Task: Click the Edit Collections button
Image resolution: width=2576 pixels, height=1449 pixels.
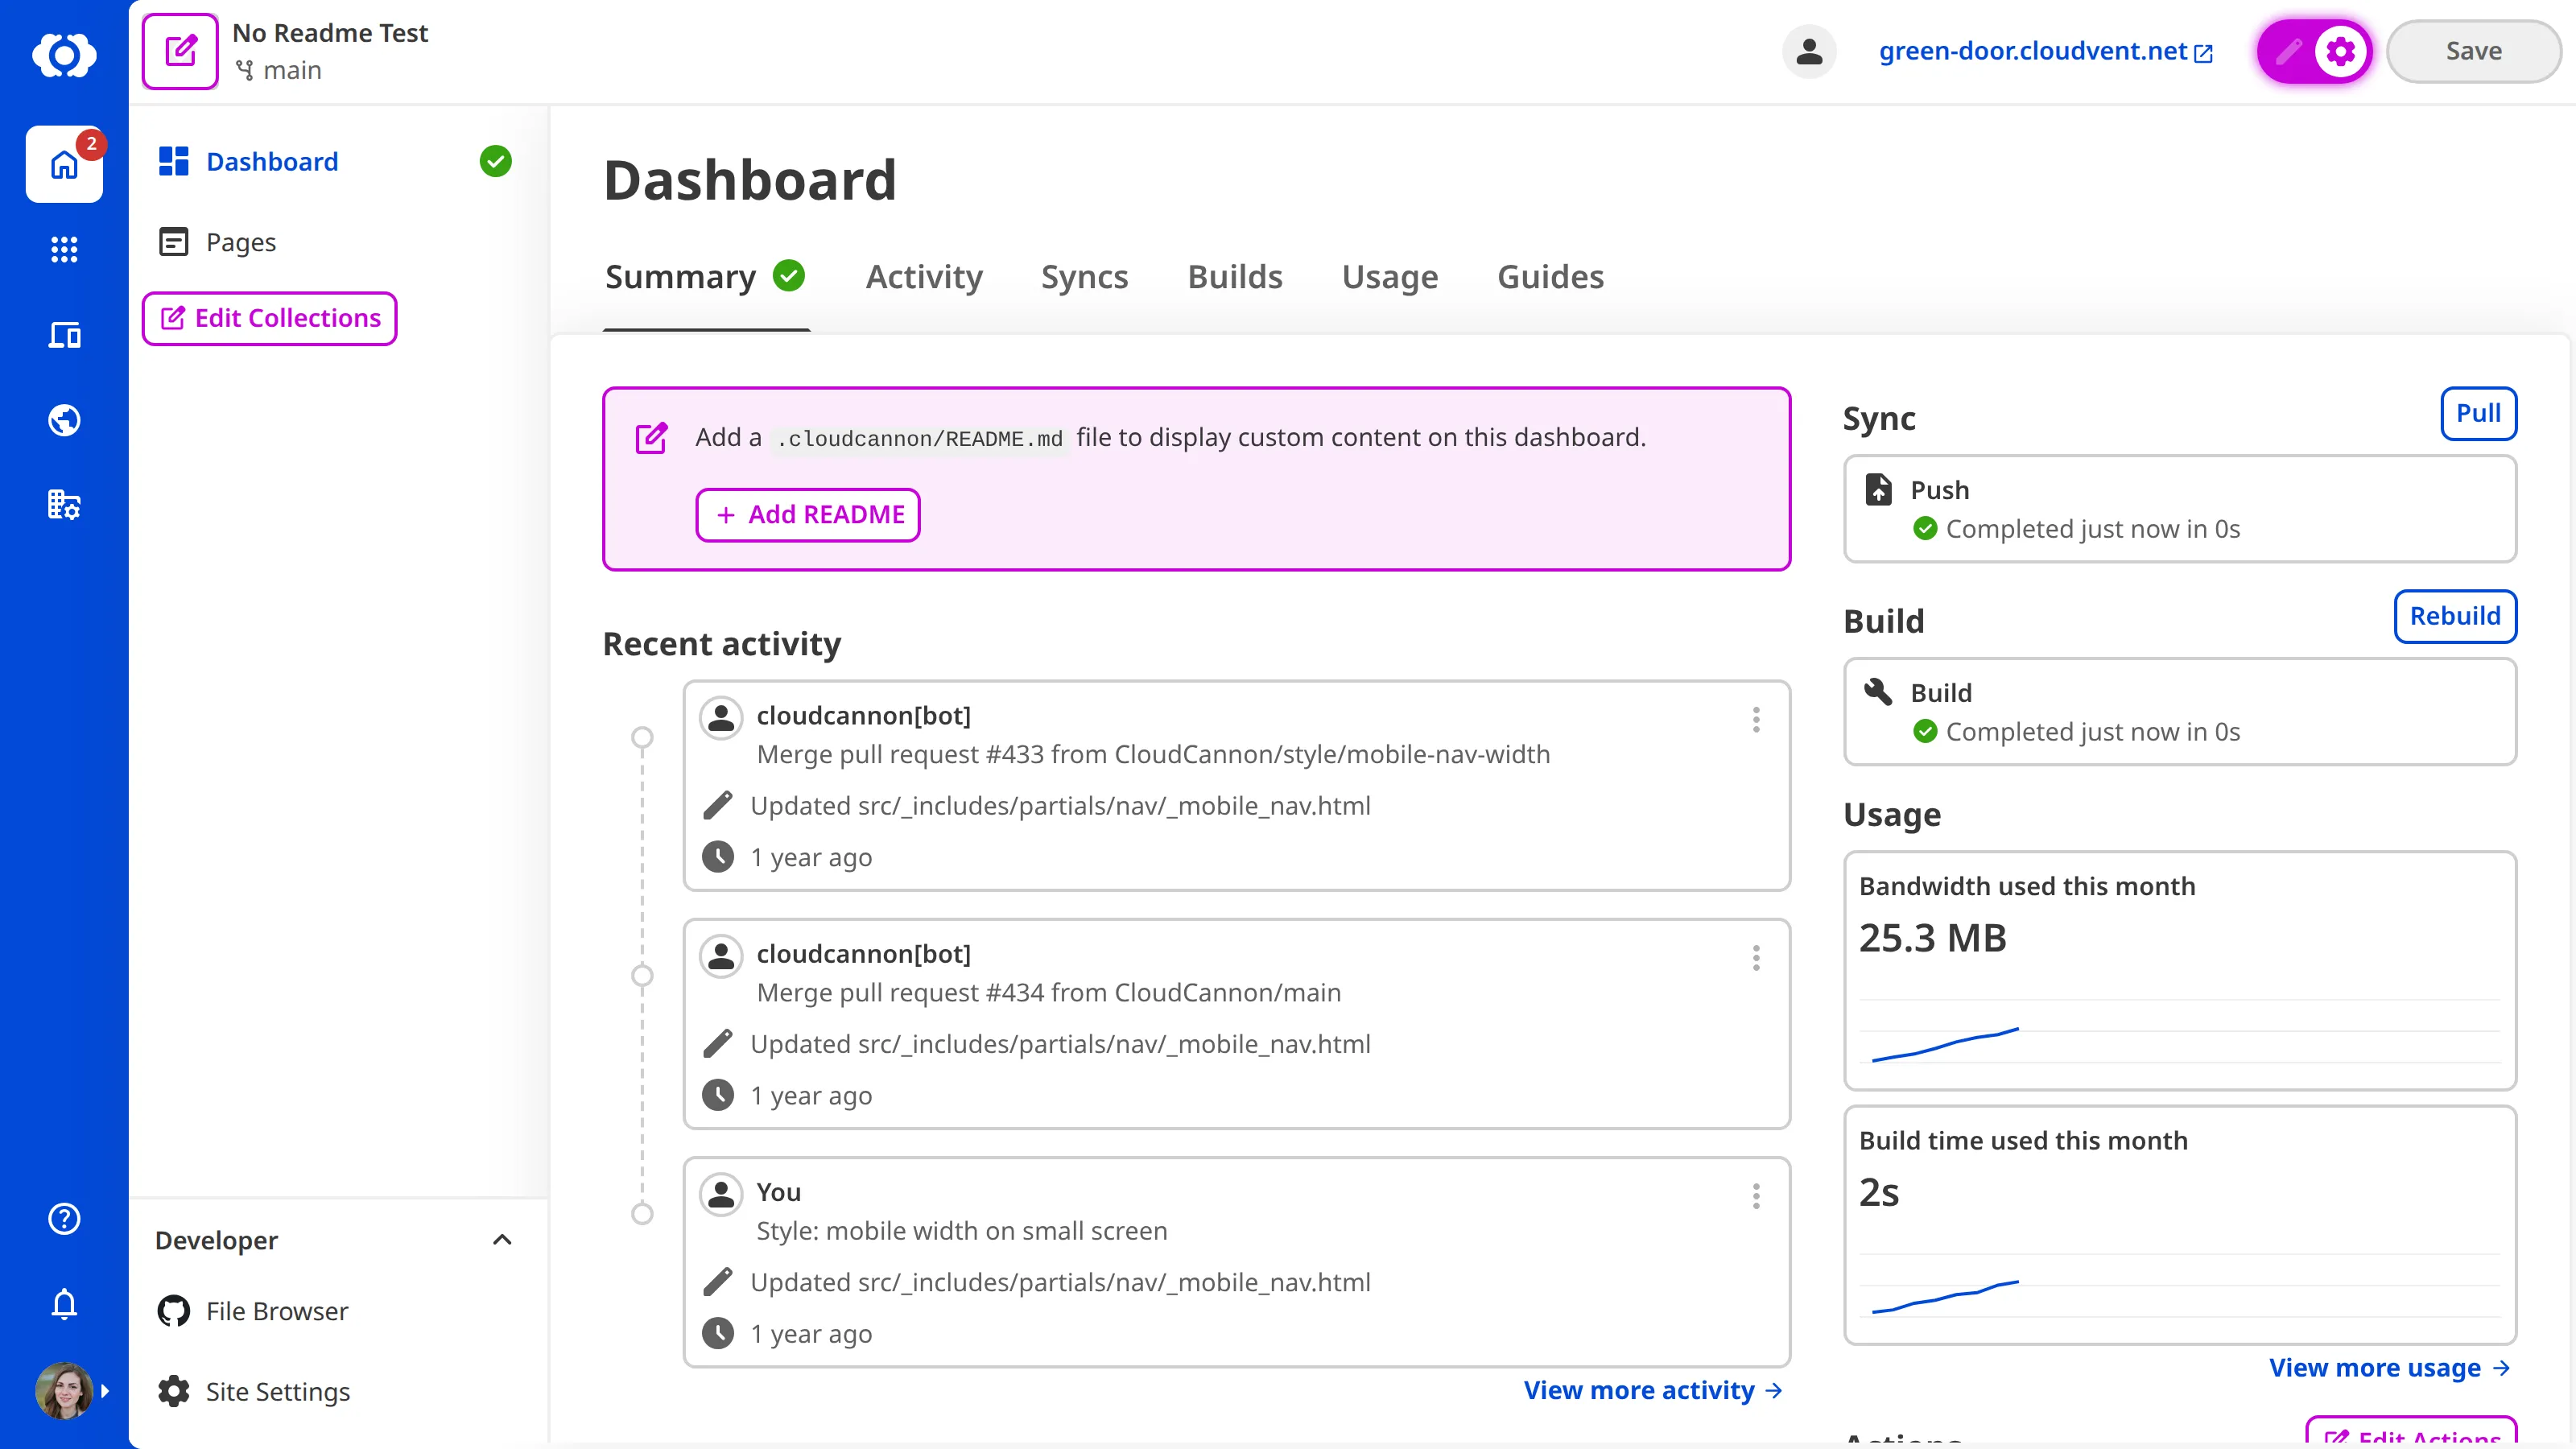Action: 269,318
